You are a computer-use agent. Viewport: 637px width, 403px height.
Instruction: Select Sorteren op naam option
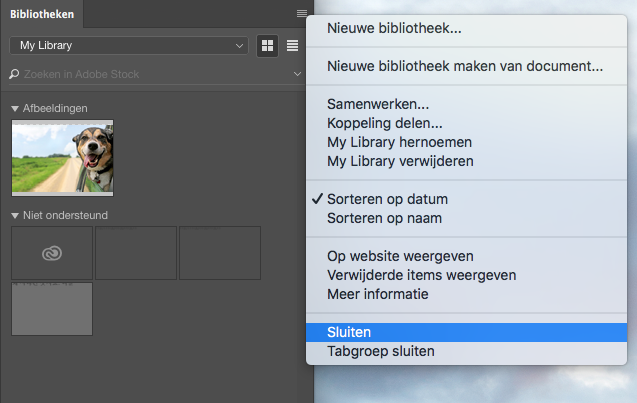384,218
